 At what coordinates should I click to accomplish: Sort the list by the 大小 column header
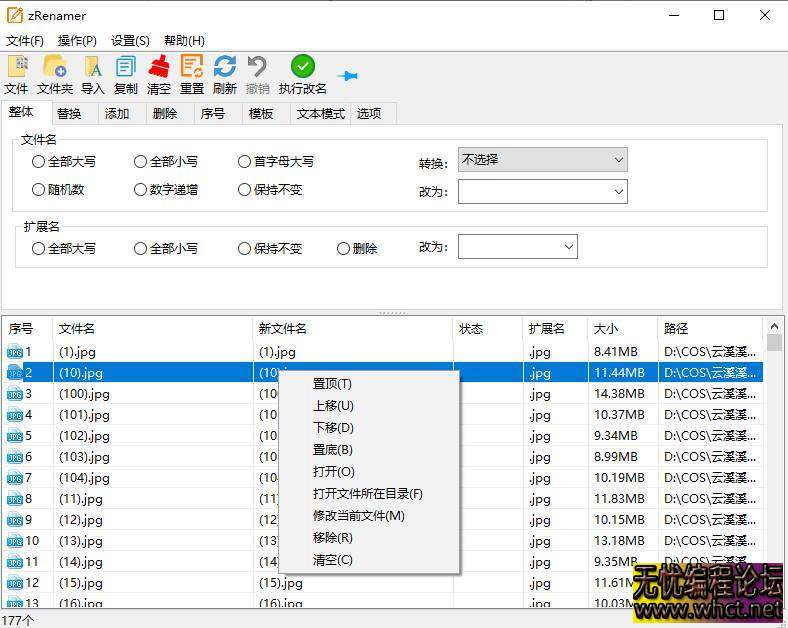pyautogui.click(x=606, y=328)
